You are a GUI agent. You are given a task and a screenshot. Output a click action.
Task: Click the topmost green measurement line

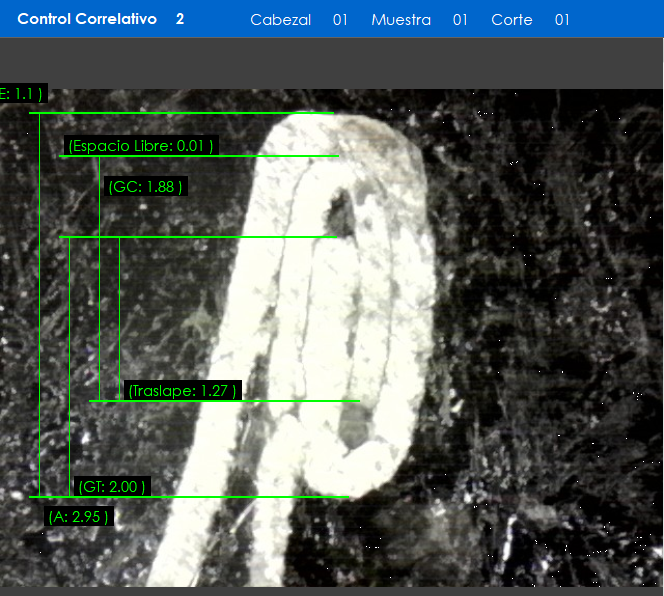coord(180,114)
